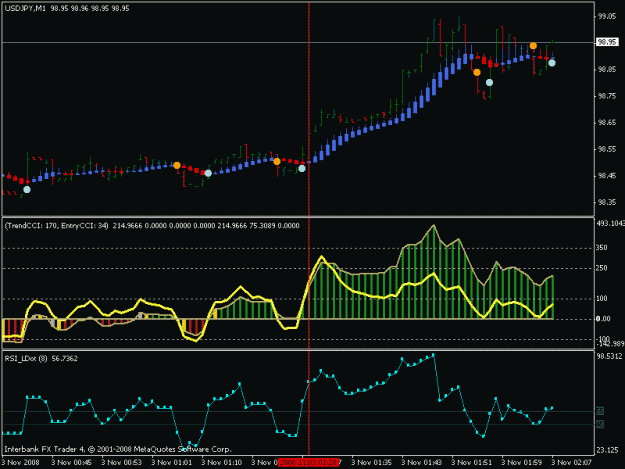Click the 100 level label on CCI scale
Image resolution: width=625 pixels, height=469 pixels.
(x=602, y=298)
